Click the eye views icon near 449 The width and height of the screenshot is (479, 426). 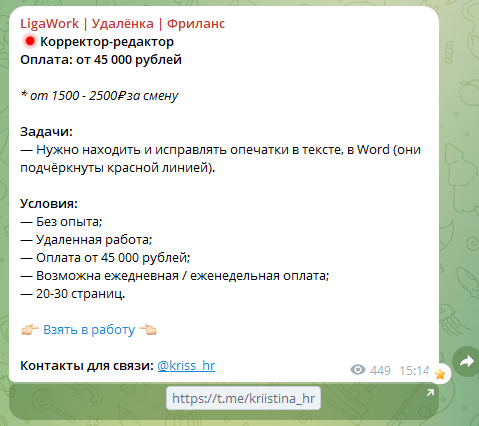pyautogui.click(x=358, y=370)
